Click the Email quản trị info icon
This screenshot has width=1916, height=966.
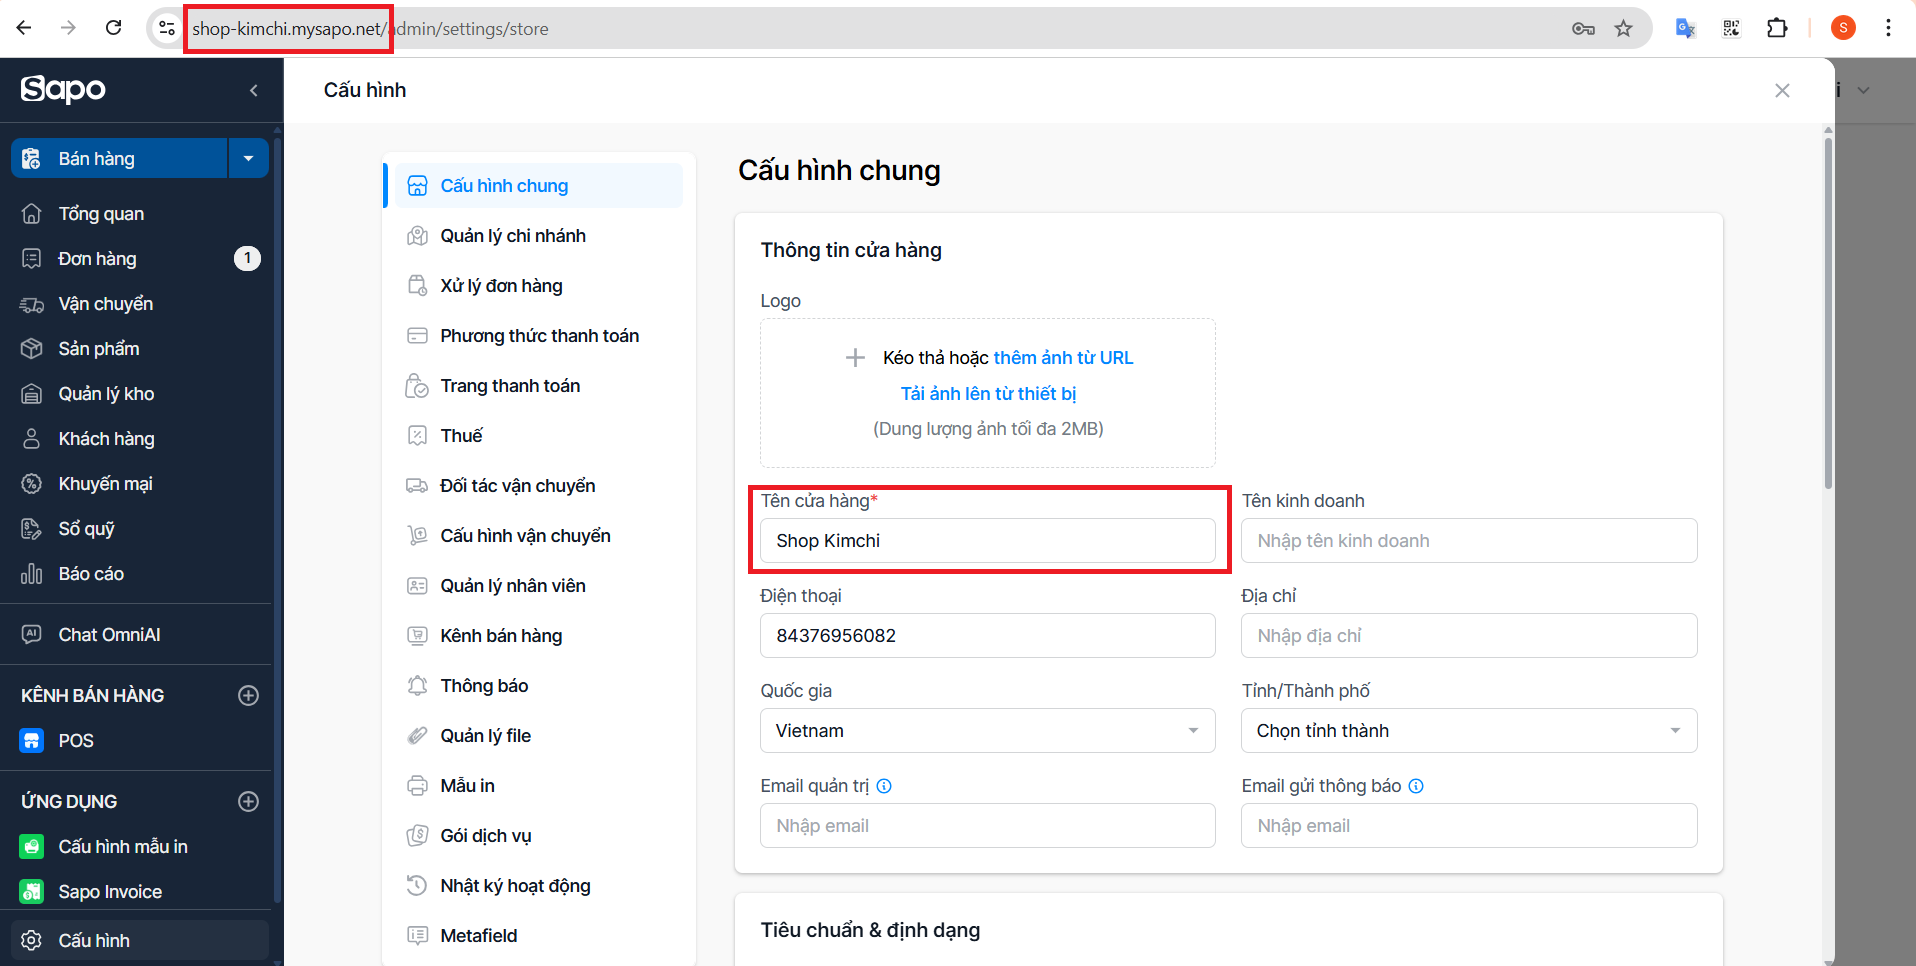884,786
